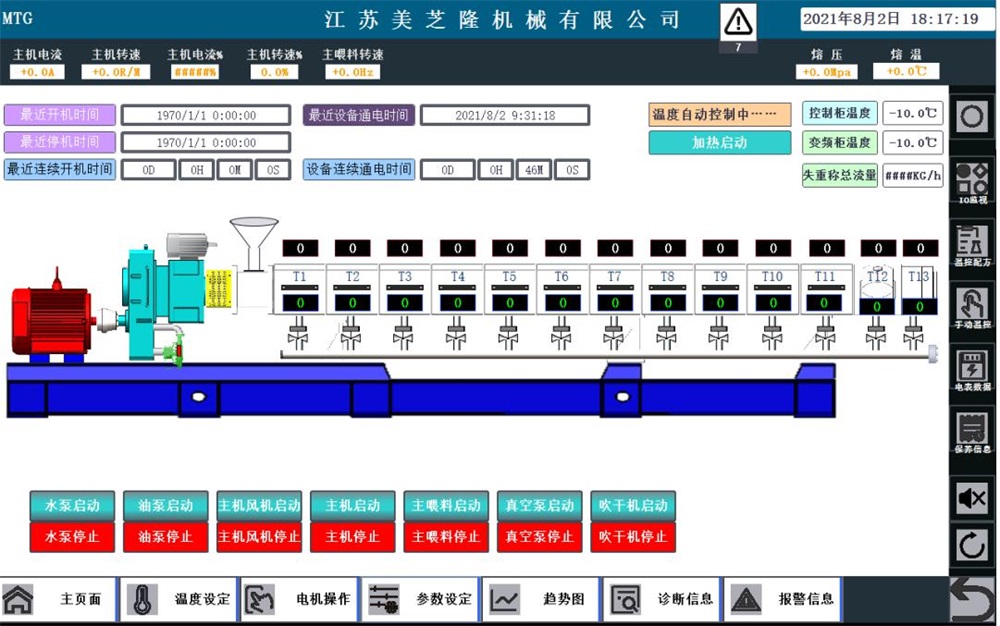Click the circular refresh arrow icon
Image resolution: width=1000 pixels, height=626 pixels.
click(972, 546)
